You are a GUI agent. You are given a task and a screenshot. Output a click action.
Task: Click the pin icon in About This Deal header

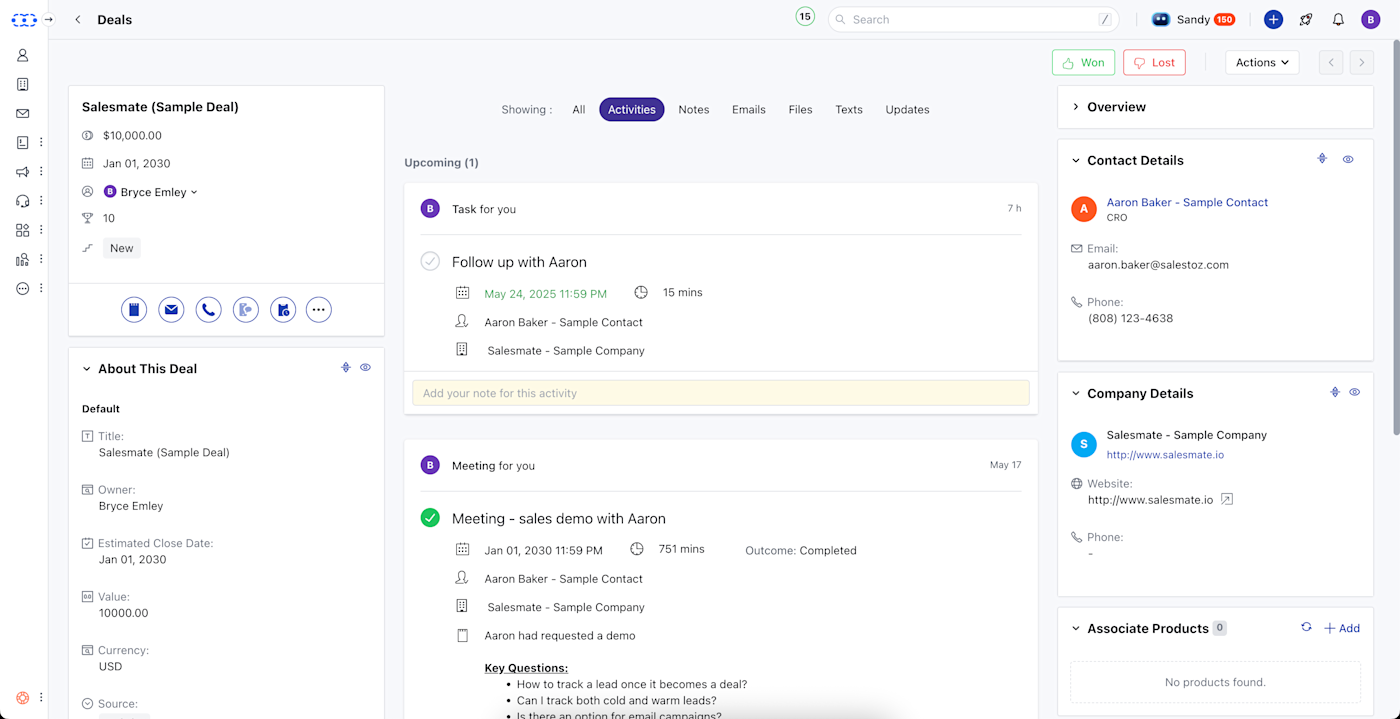tap(346, 367)
